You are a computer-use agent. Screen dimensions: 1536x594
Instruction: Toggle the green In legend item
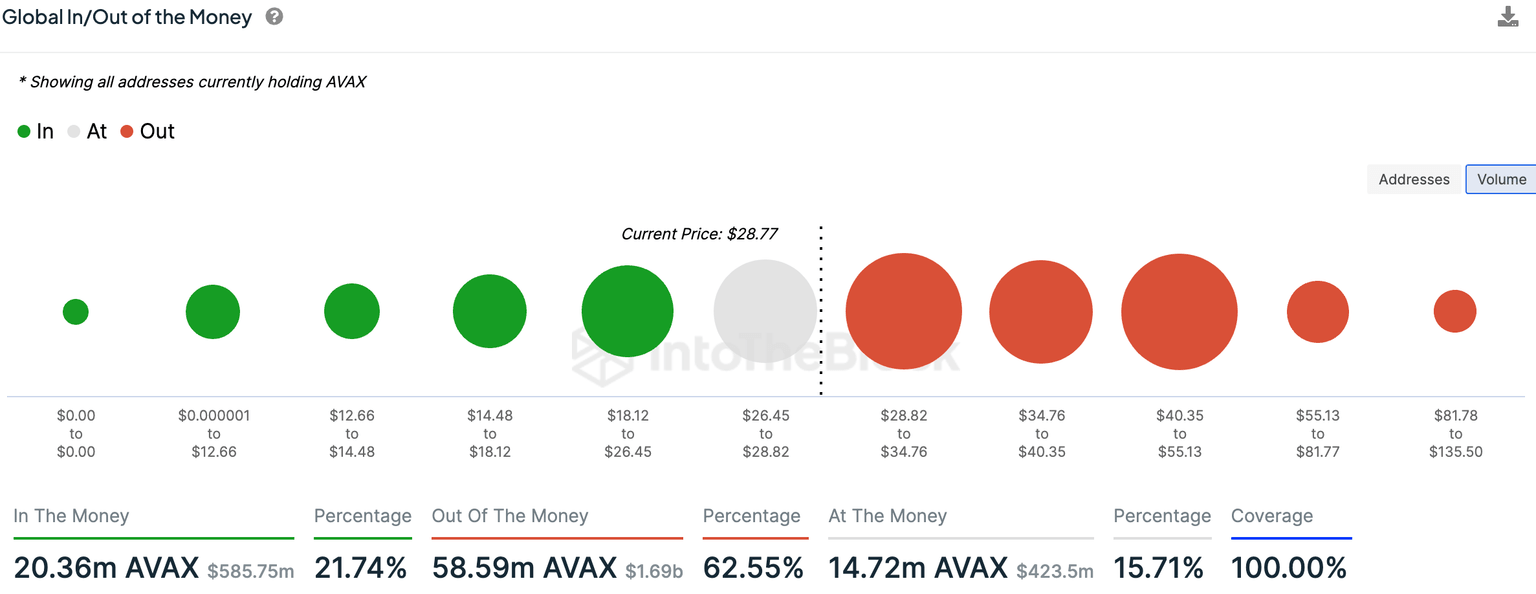pyautogui.click(x=36, y=131)
